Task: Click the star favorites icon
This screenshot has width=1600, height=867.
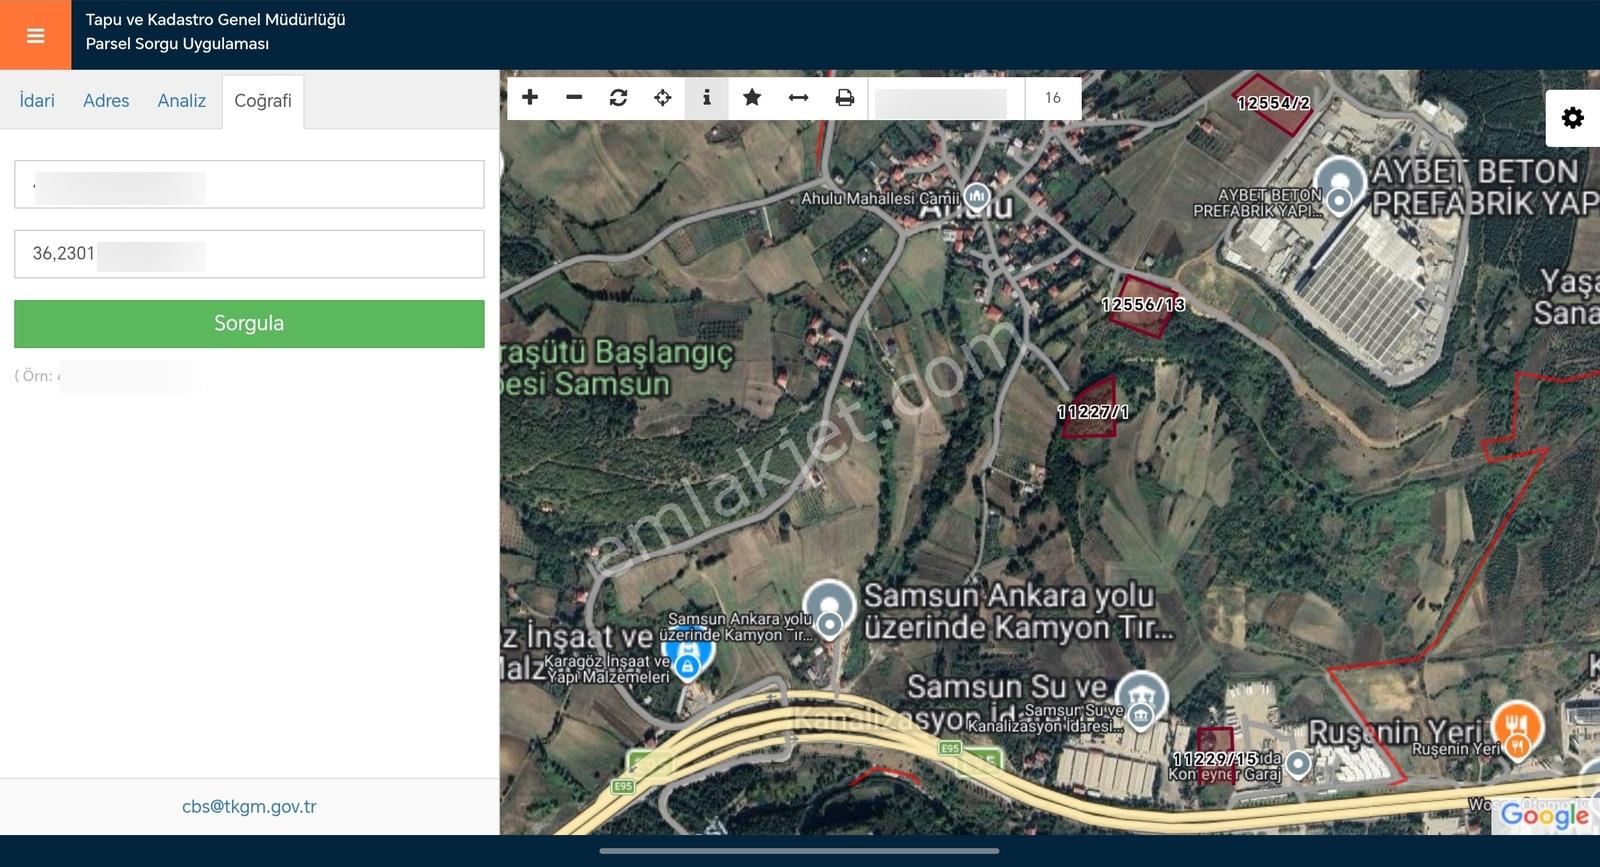Action: coord(752,97)
